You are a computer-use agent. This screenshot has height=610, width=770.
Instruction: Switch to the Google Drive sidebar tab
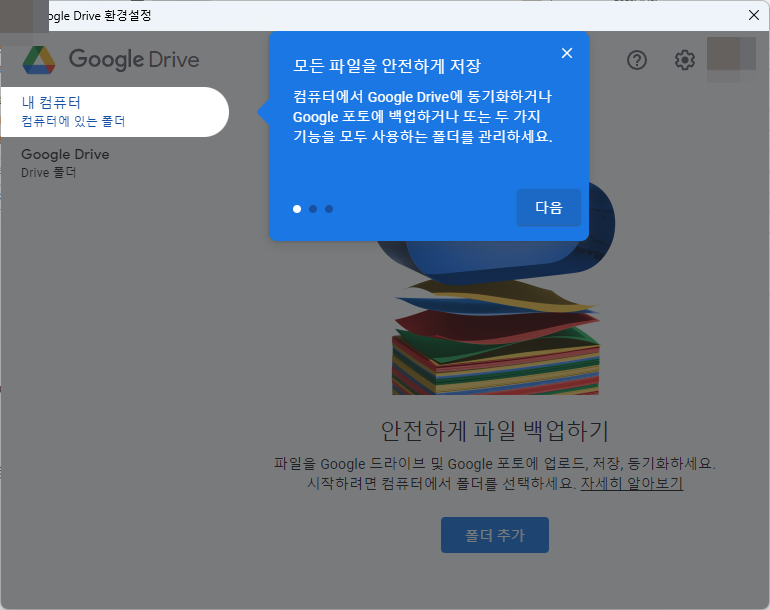[x=65, y=163]
